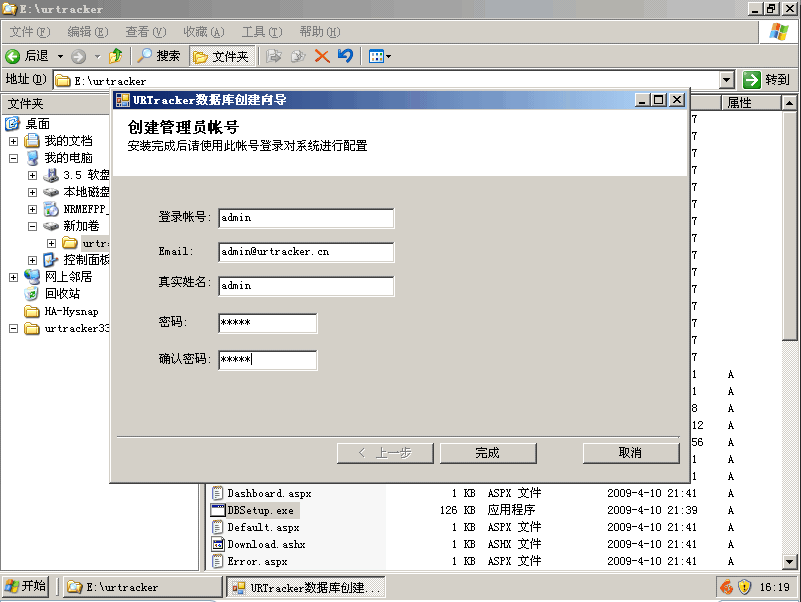The width and height of the screenshot is (801, 602).
Task: Click the Download.ashx file icon
Action: coord(218,544)
